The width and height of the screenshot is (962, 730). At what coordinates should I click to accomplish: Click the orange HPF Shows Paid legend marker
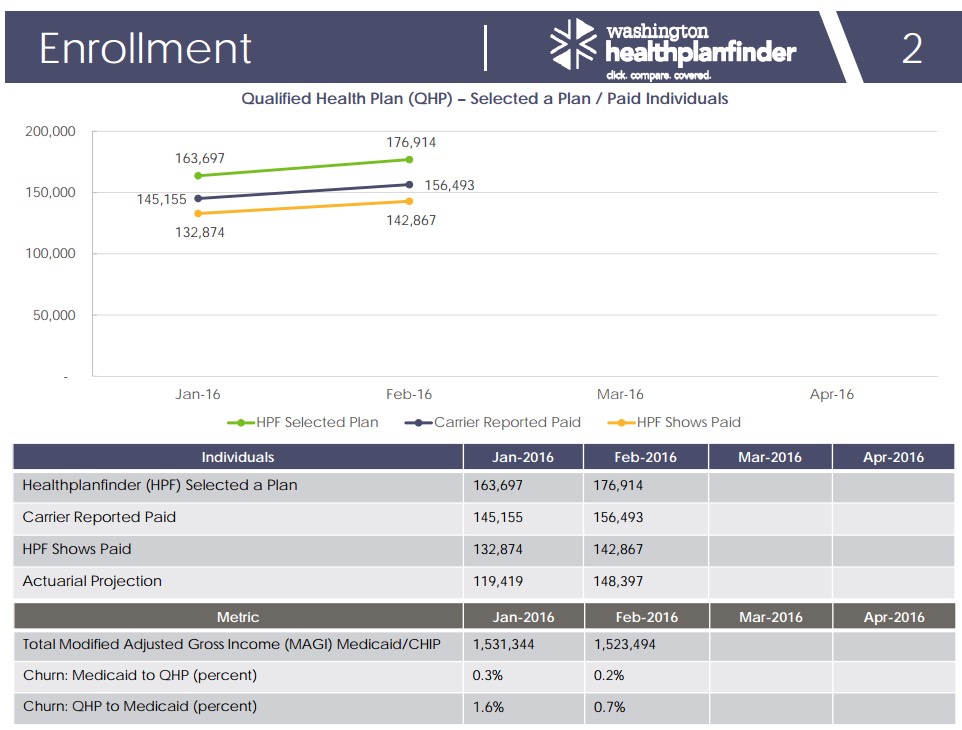(622, 422)
